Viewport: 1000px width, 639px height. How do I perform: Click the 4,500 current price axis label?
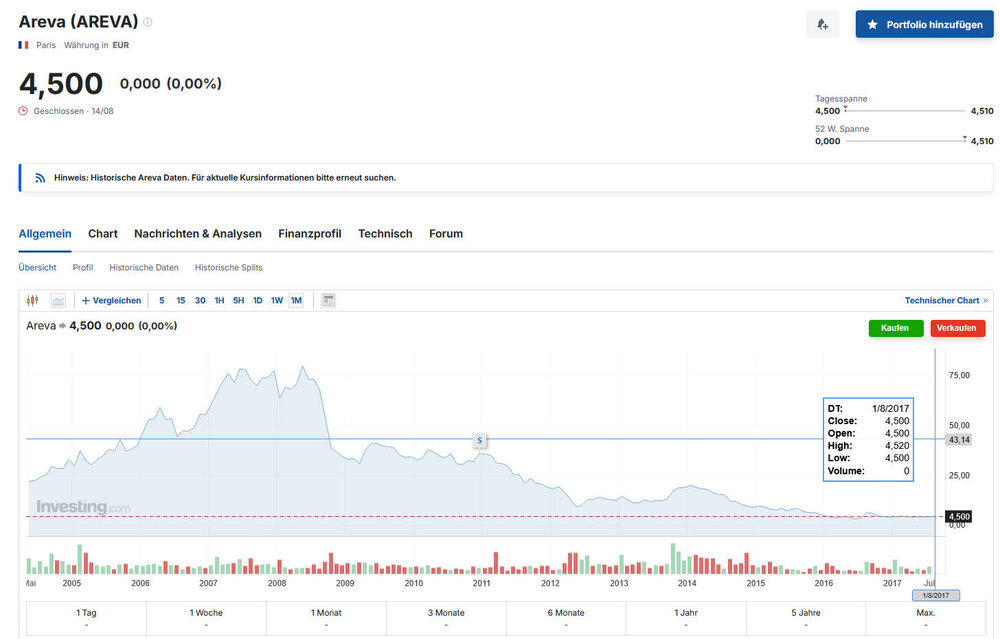coord(959,517)
